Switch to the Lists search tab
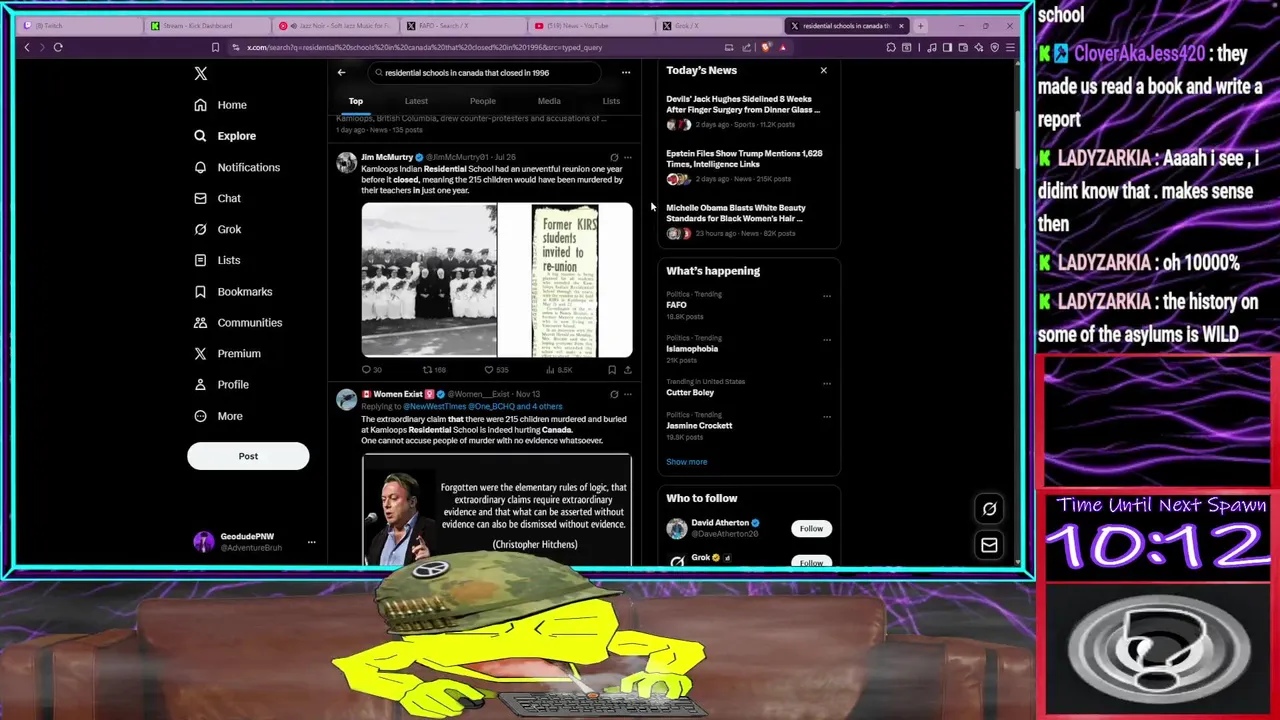 tap(611, 101)
